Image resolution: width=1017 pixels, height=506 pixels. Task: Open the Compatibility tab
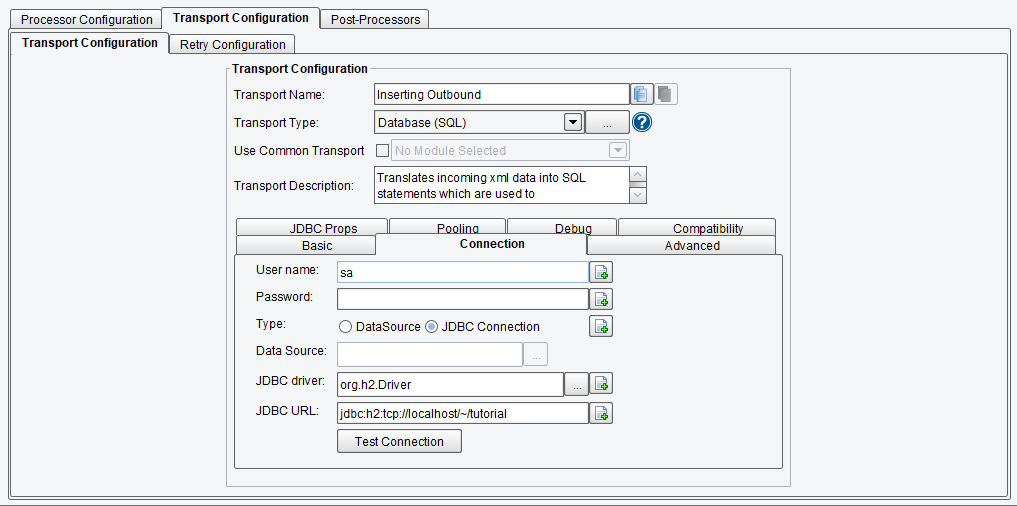pos(697,227)
